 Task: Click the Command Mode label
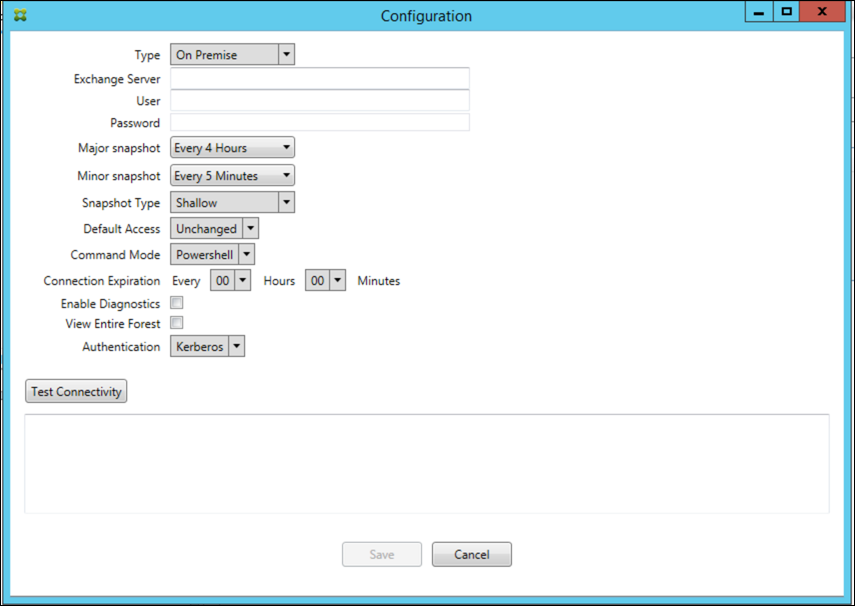point(115,255)
